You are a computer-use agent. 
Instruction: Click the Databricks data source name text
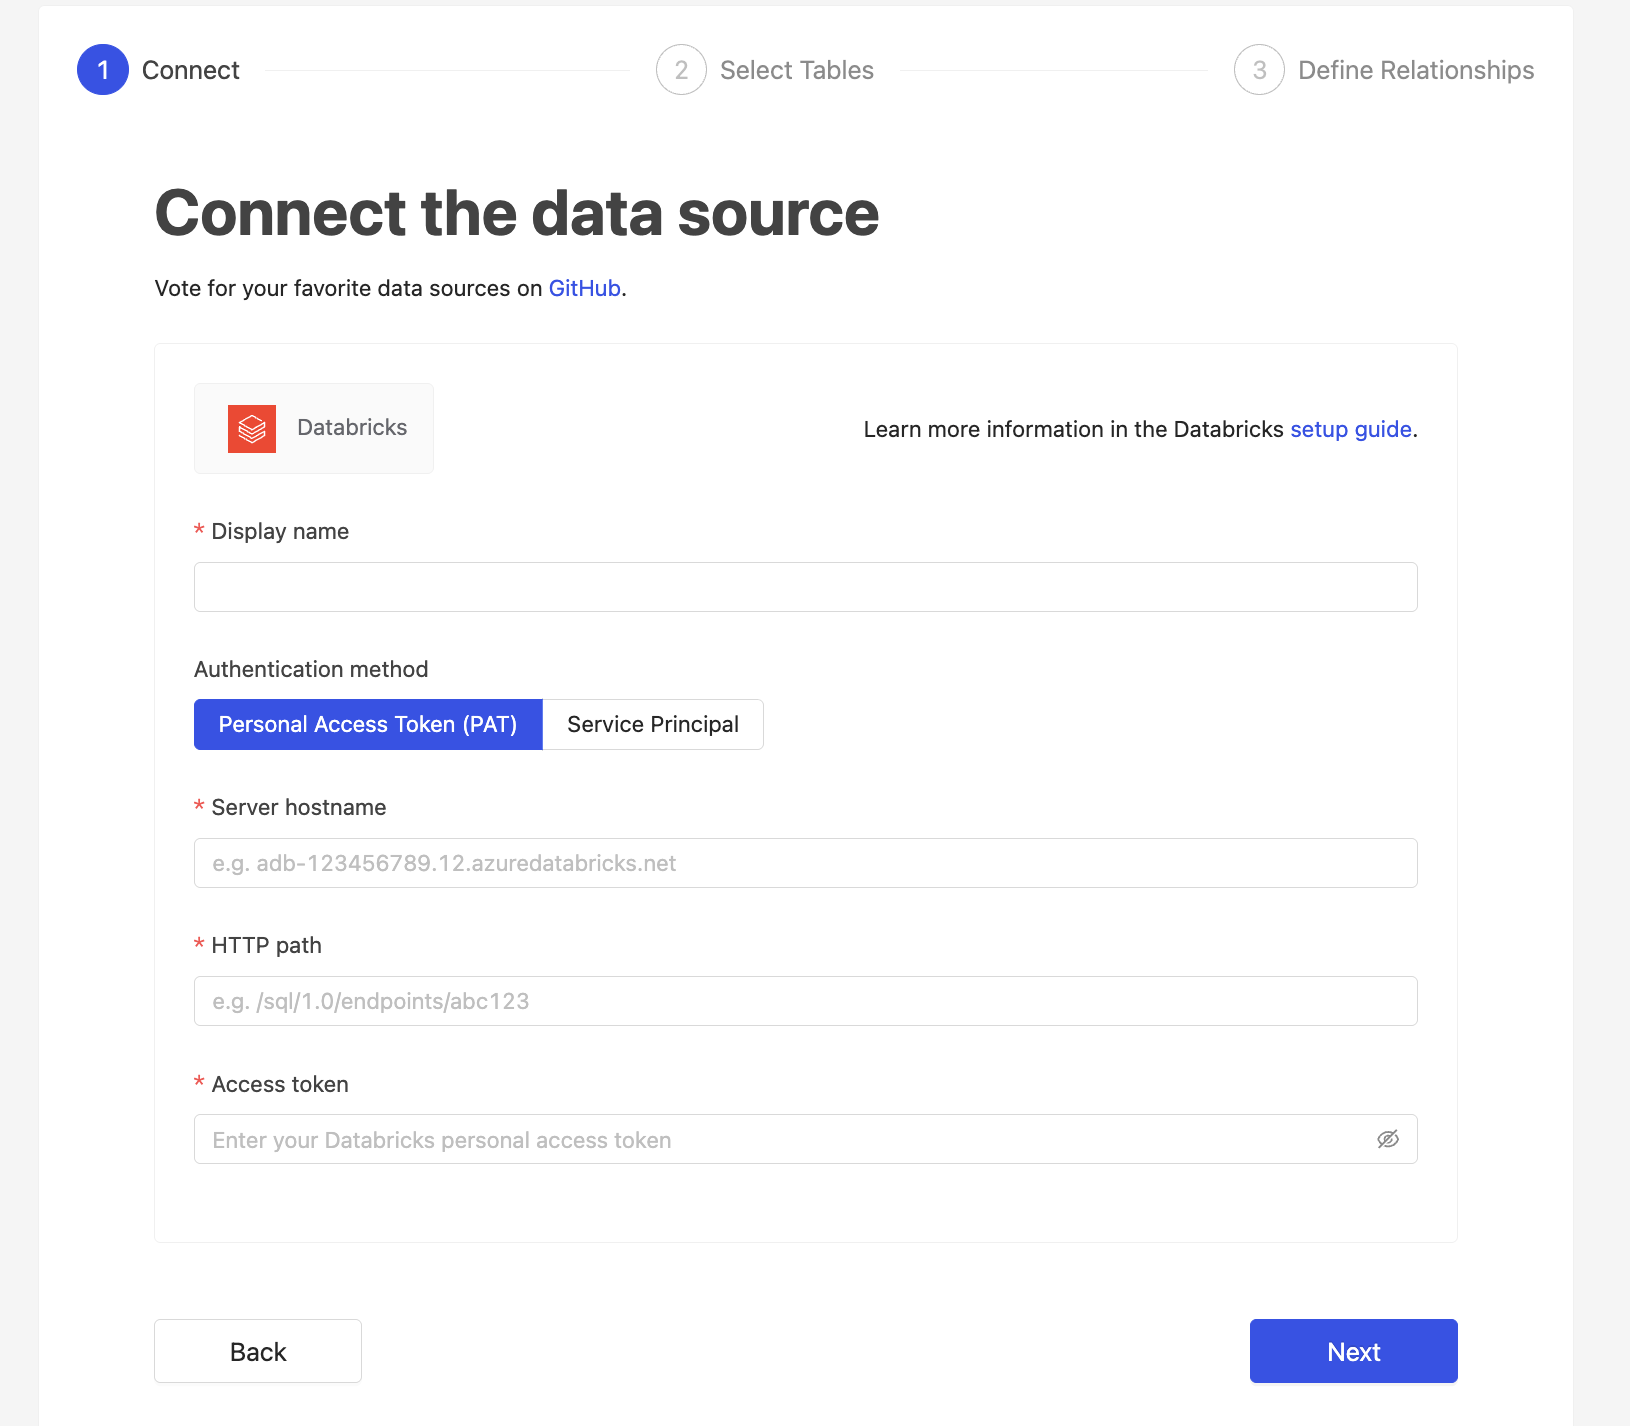(352, 427)
